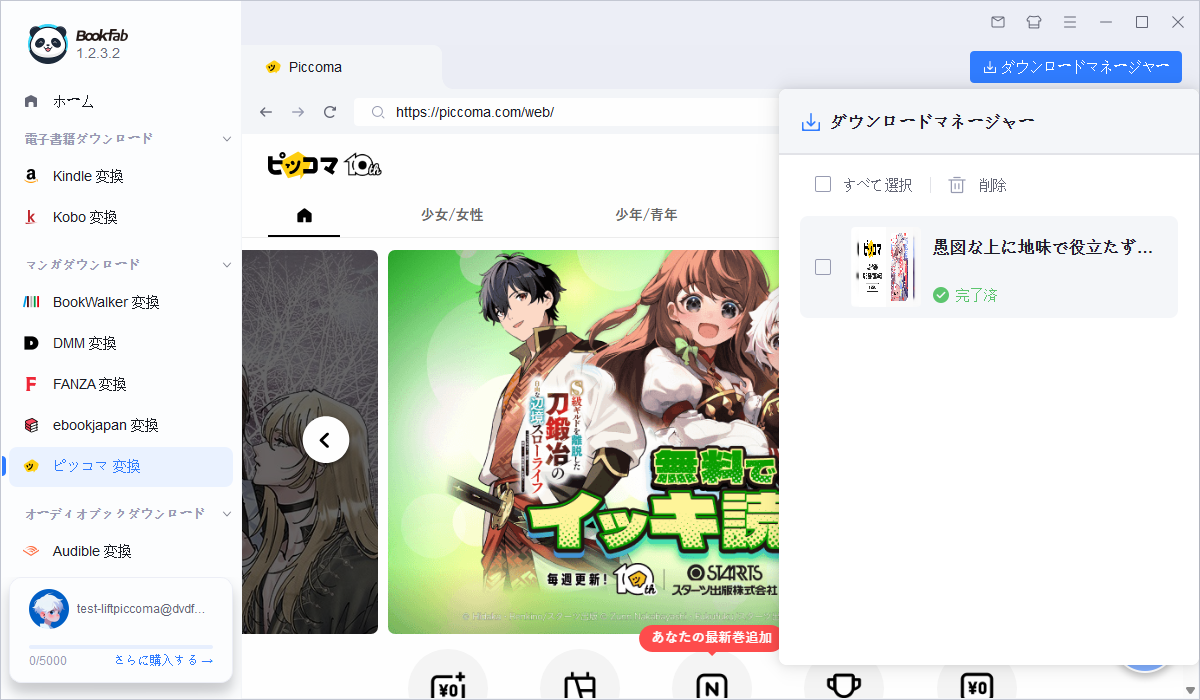Open DMM 変換 in sidebar

coord(120,343)
